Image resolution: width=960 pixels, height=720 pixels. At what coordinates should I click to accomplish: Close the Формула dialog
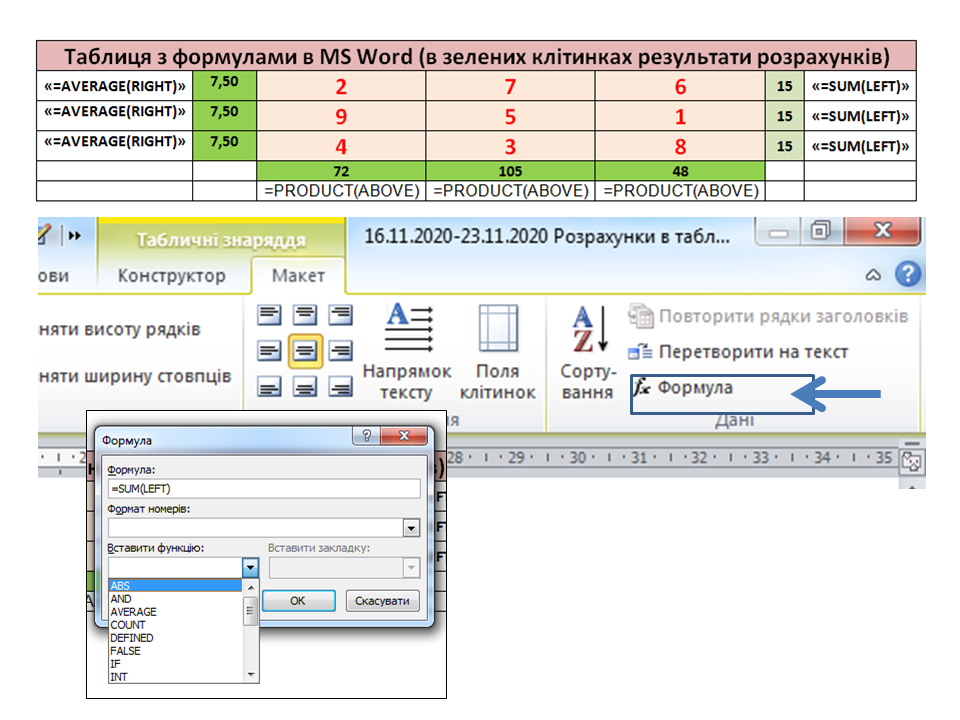pyautogui.click(x=404, y=435)
